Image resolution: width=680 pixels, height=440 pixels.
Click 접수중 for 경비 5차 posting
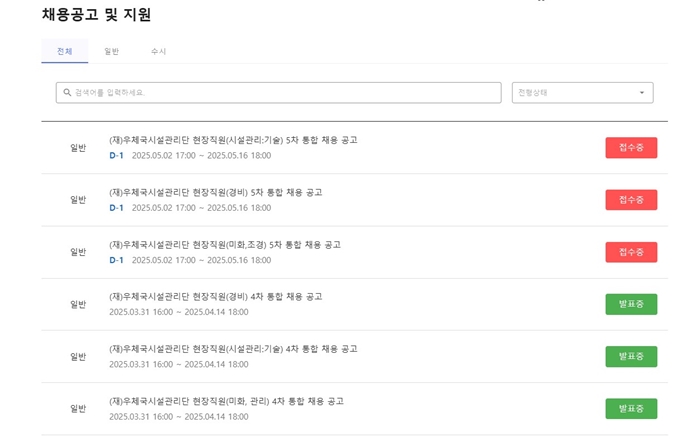tap(631, 200)
